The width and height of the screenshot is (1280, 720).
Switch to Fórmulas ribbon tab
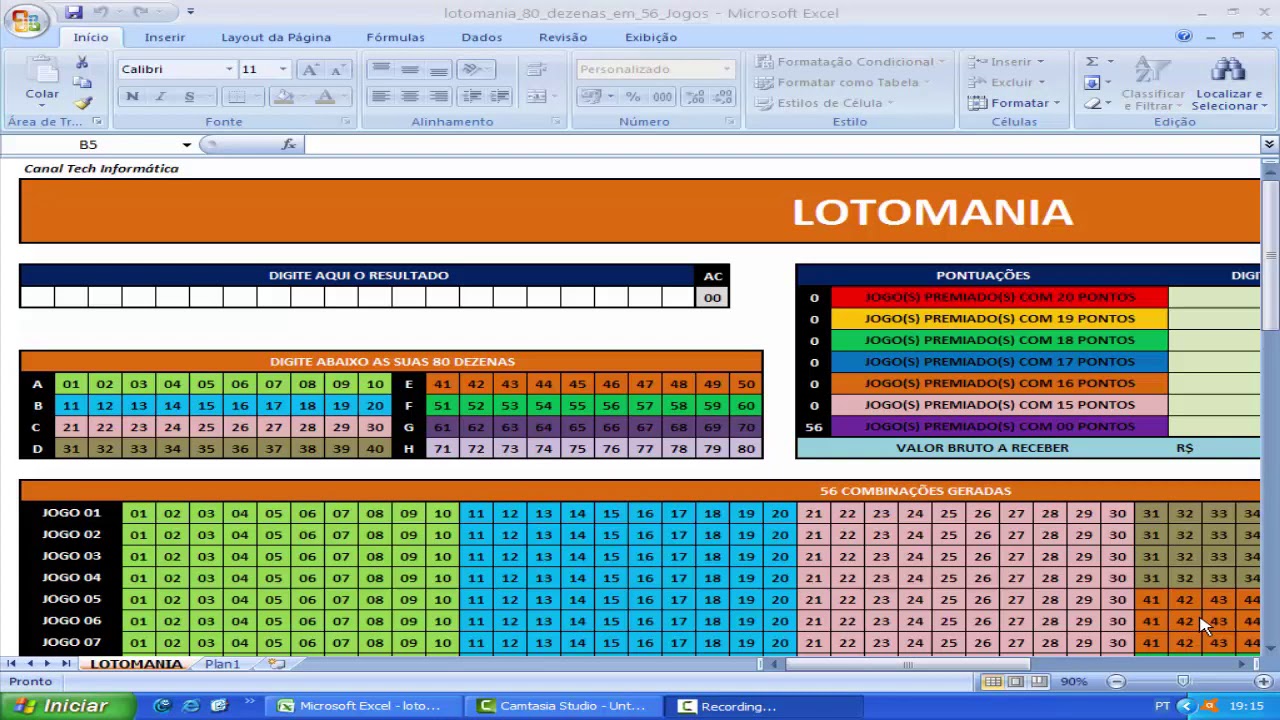pyautogui.click(x=395, y=37)
